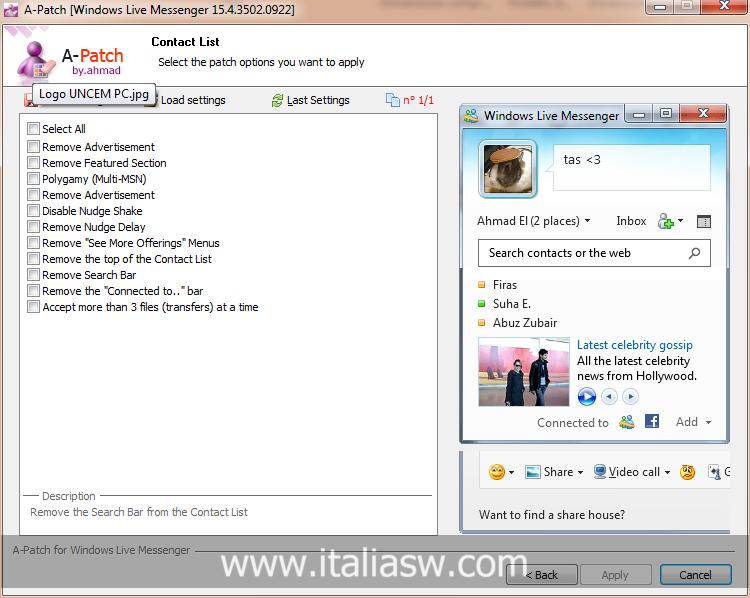Select contact Firas
750x598 pixels.
pyautogui.click(x=505, y=285)
